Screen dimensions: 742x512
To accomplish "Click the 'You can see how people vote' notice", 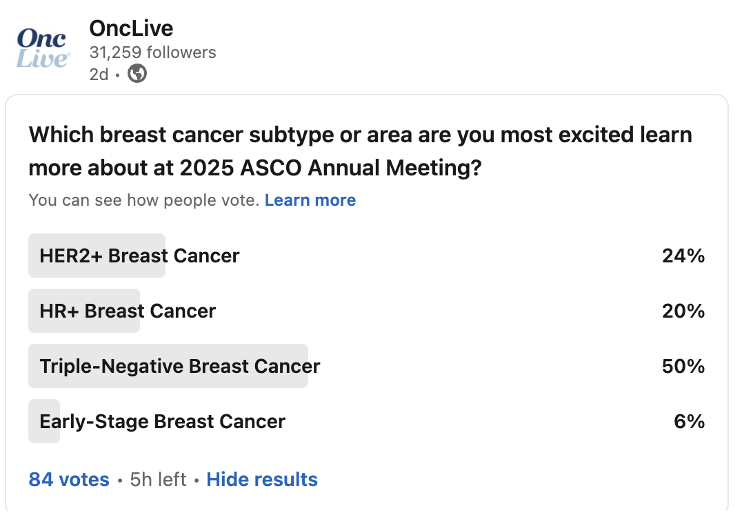I will (x=143, y=200).
